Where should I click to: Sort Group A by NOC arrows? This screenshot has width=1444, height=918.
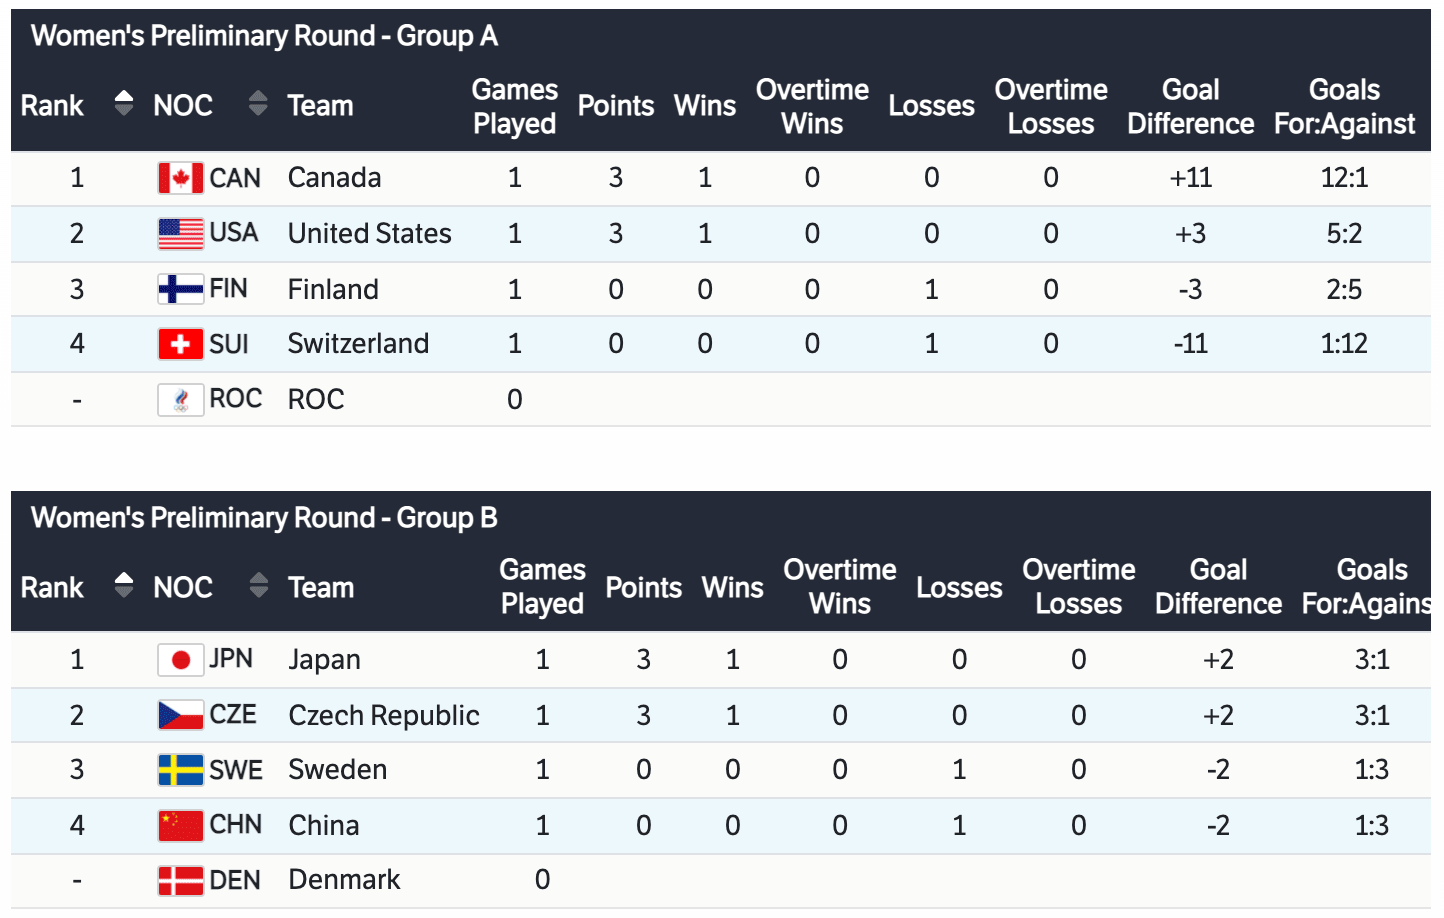coord(258,103)
